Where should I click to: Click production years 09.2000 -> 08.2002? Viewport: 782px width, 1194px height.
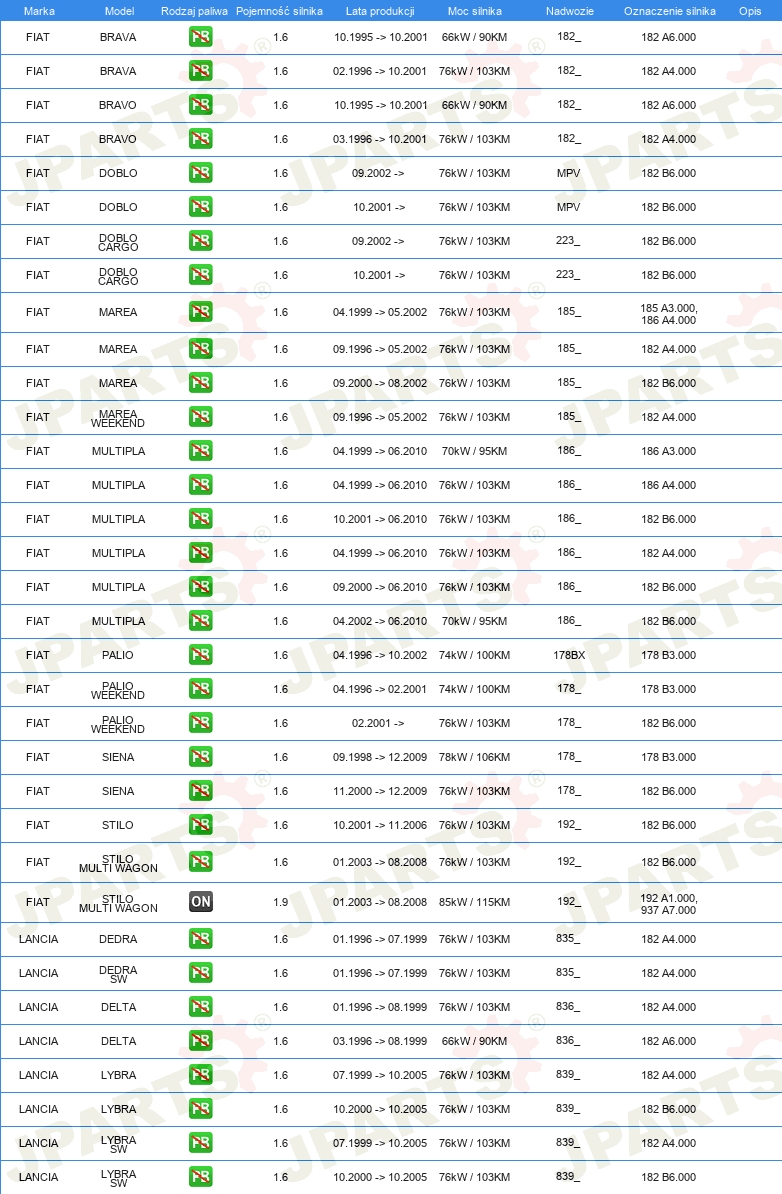click(380, 383)
